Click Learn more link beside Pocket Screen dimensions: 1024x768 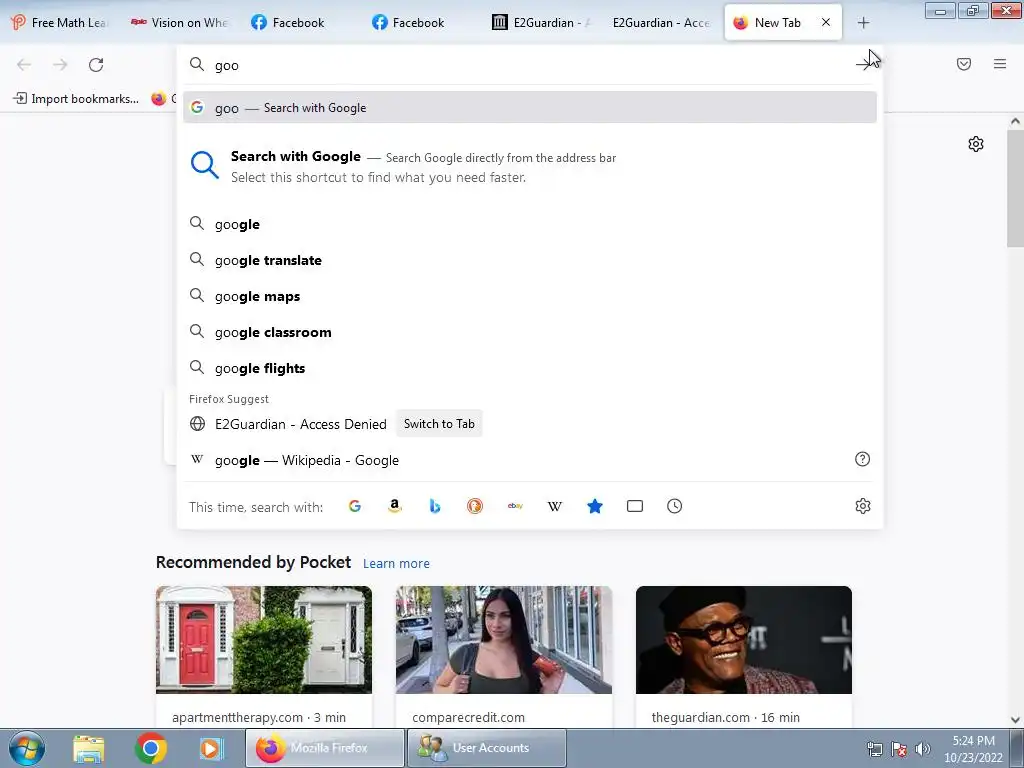coord(396,563)
